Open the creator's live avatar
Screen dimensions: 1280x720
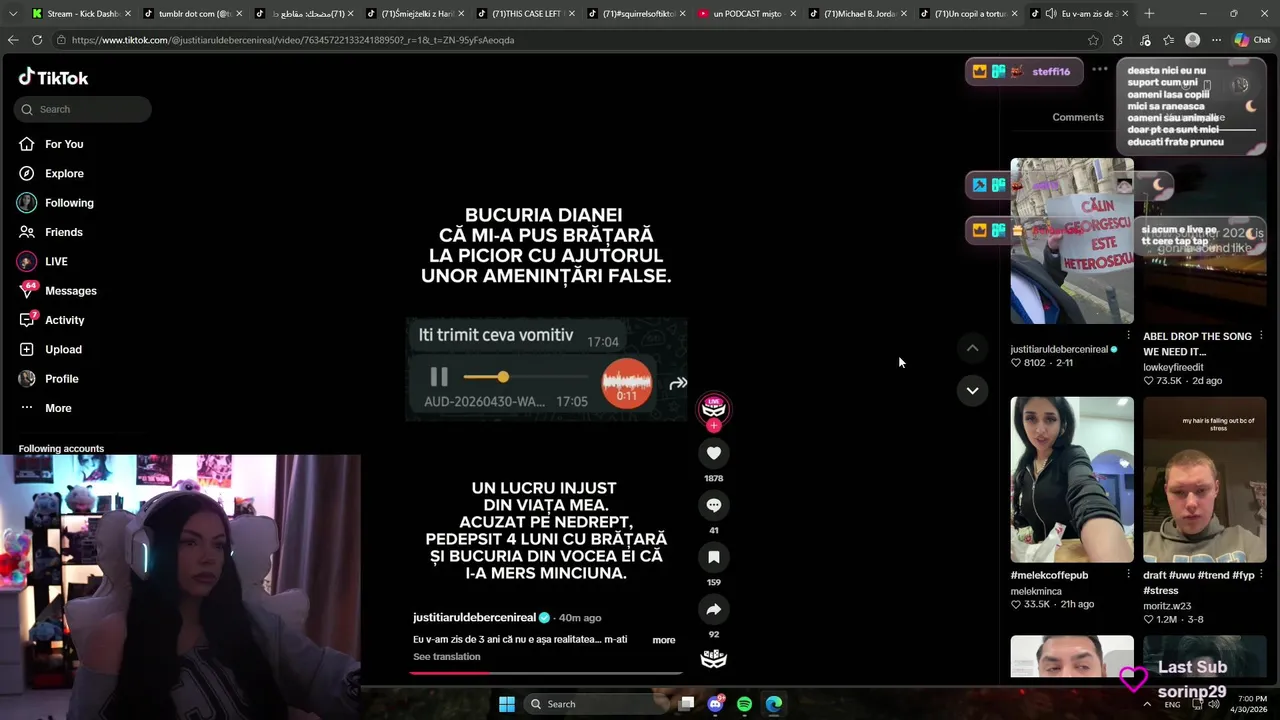tap(713, 407)
